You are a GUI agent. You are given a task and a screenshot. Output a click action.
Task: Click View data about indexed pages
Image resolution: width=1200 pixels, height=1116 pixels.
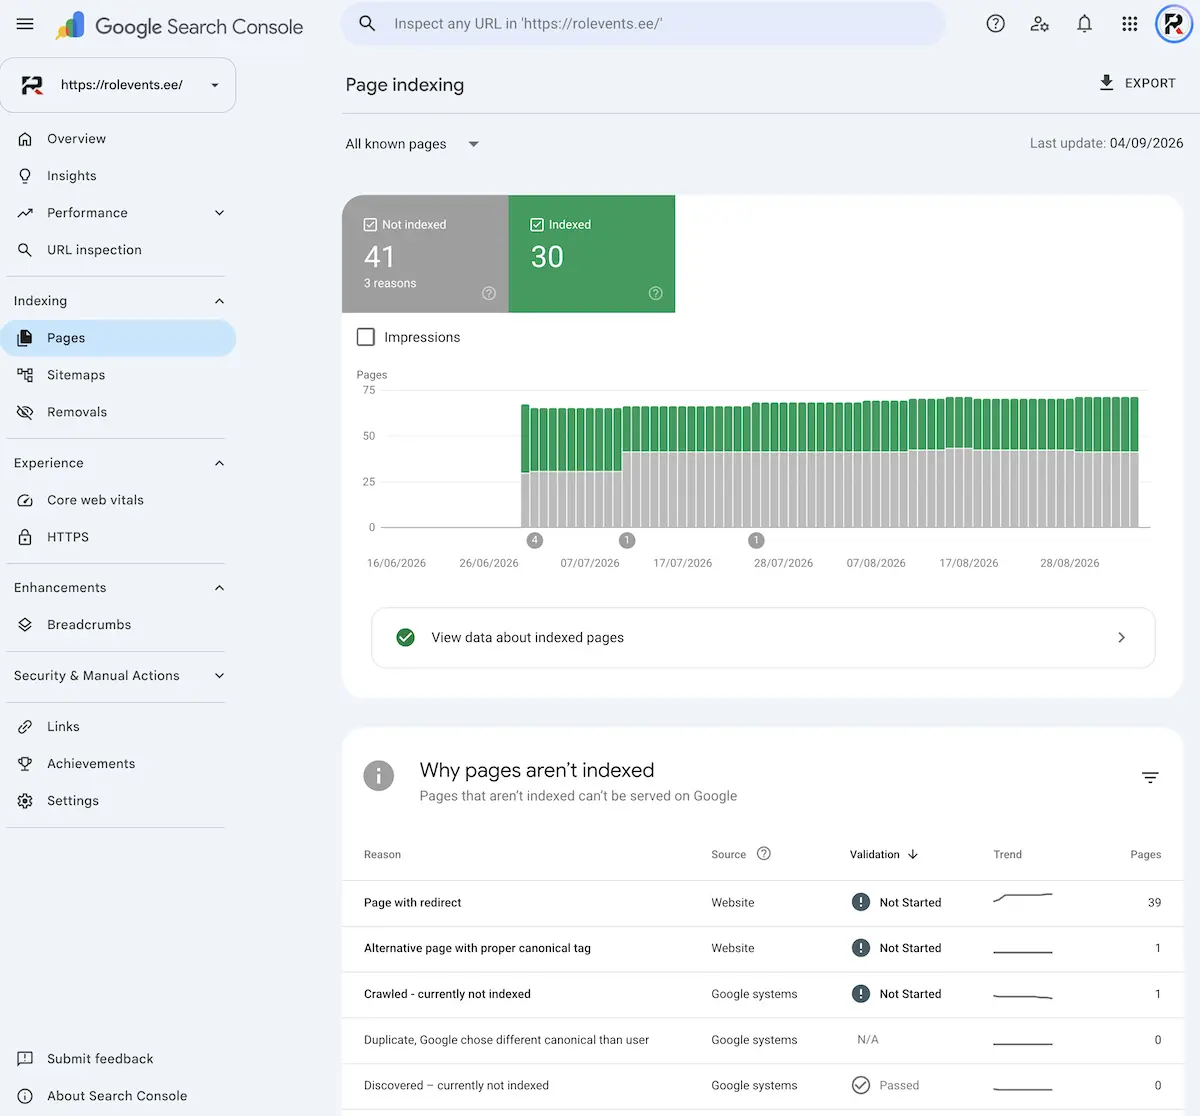point(763,637)
